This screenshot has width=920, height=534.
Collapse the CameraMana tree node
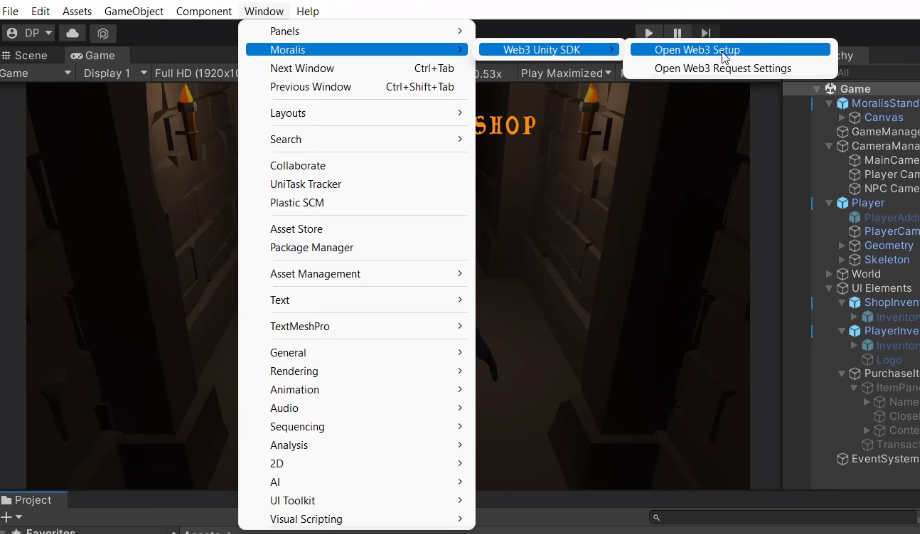[x=829, y=146]
